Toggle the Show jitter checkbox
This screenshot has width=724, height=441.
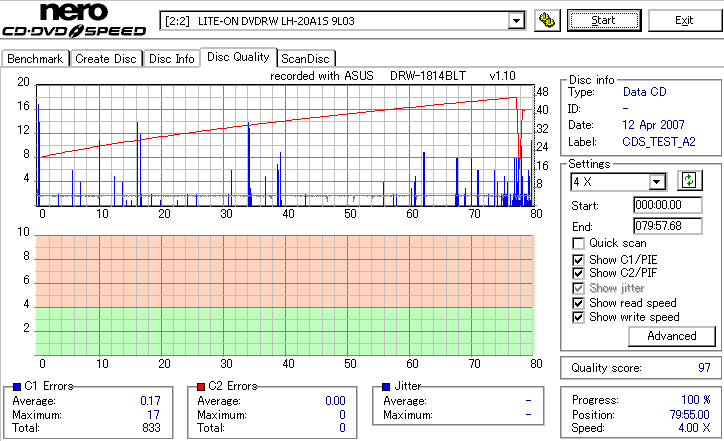click(578, 288)
